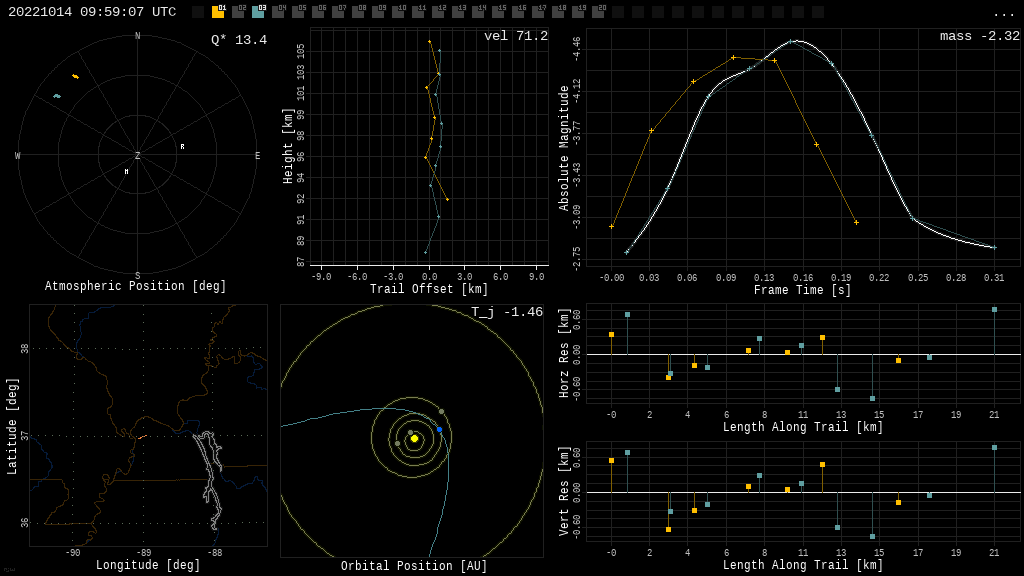Select station 20 box in top strip
Viewport: 1024px width, 576px height.
598,12
